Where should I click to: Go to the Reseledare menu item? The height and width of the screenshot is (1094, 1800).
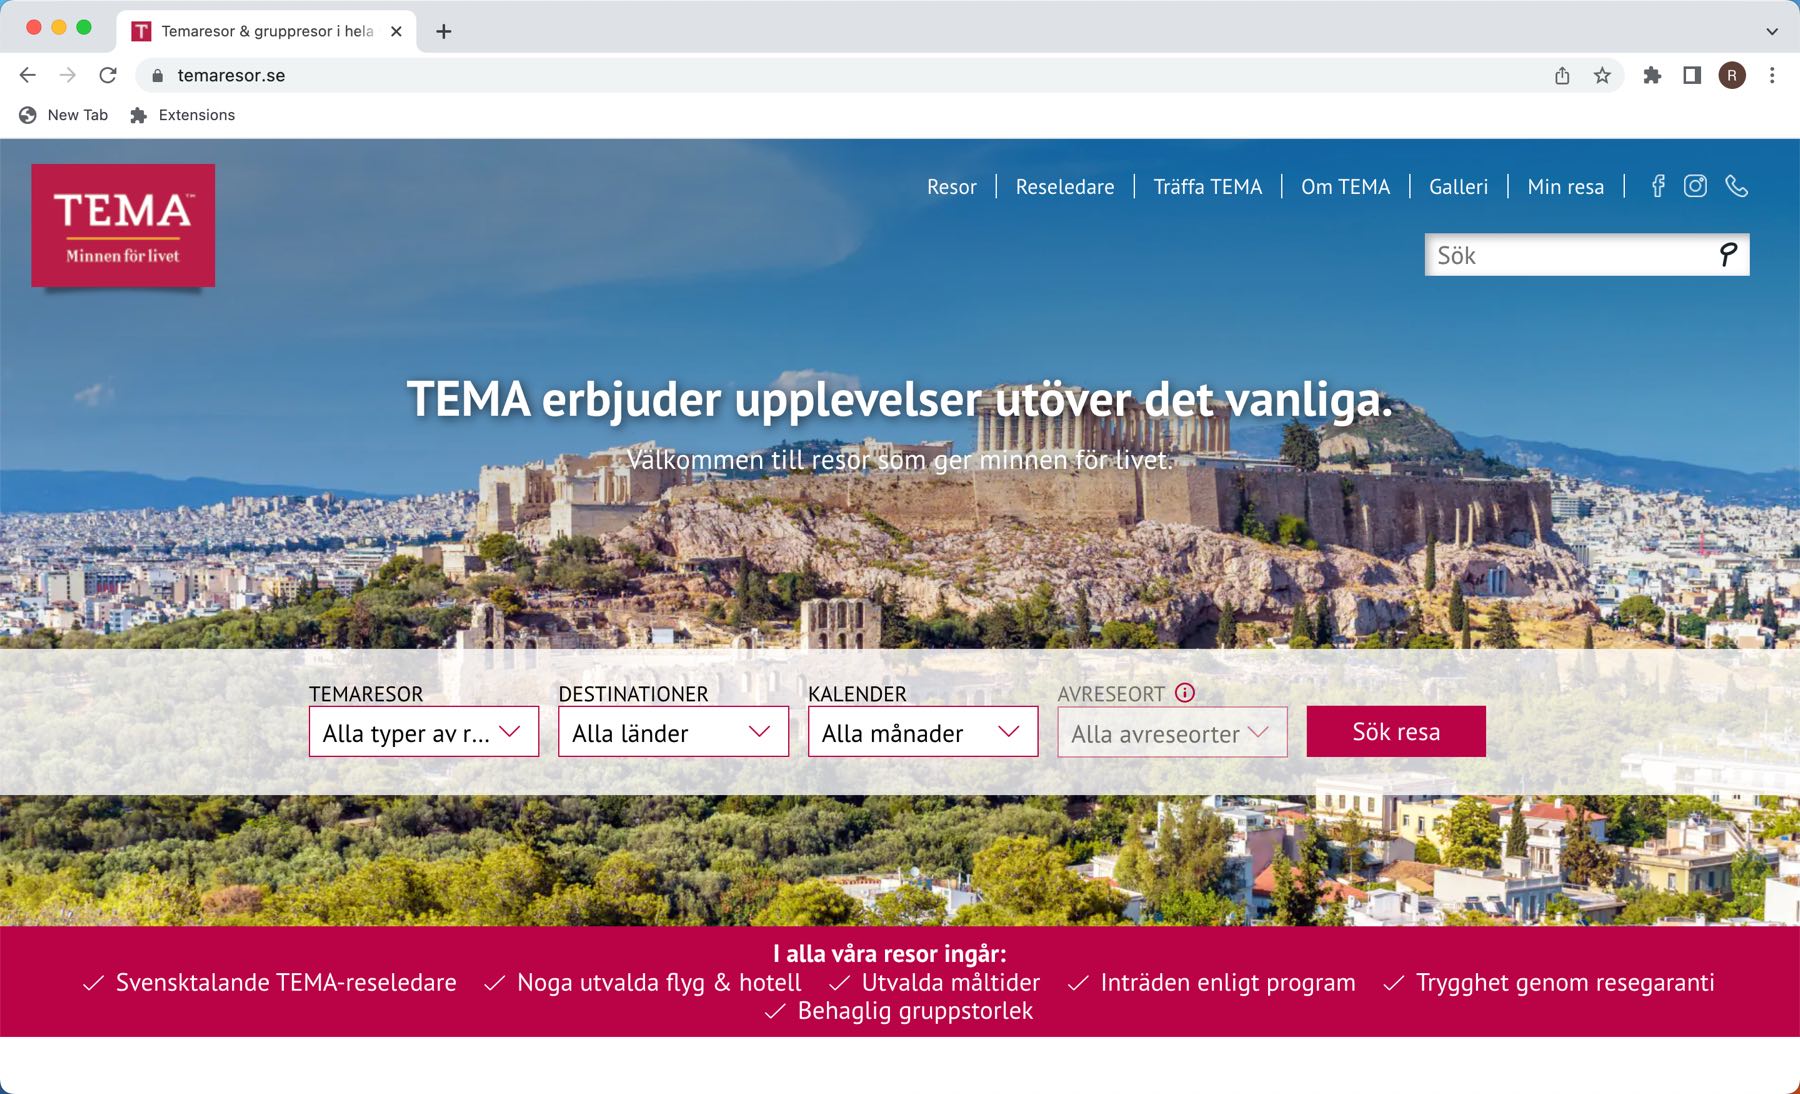[x=1064, y=187]
